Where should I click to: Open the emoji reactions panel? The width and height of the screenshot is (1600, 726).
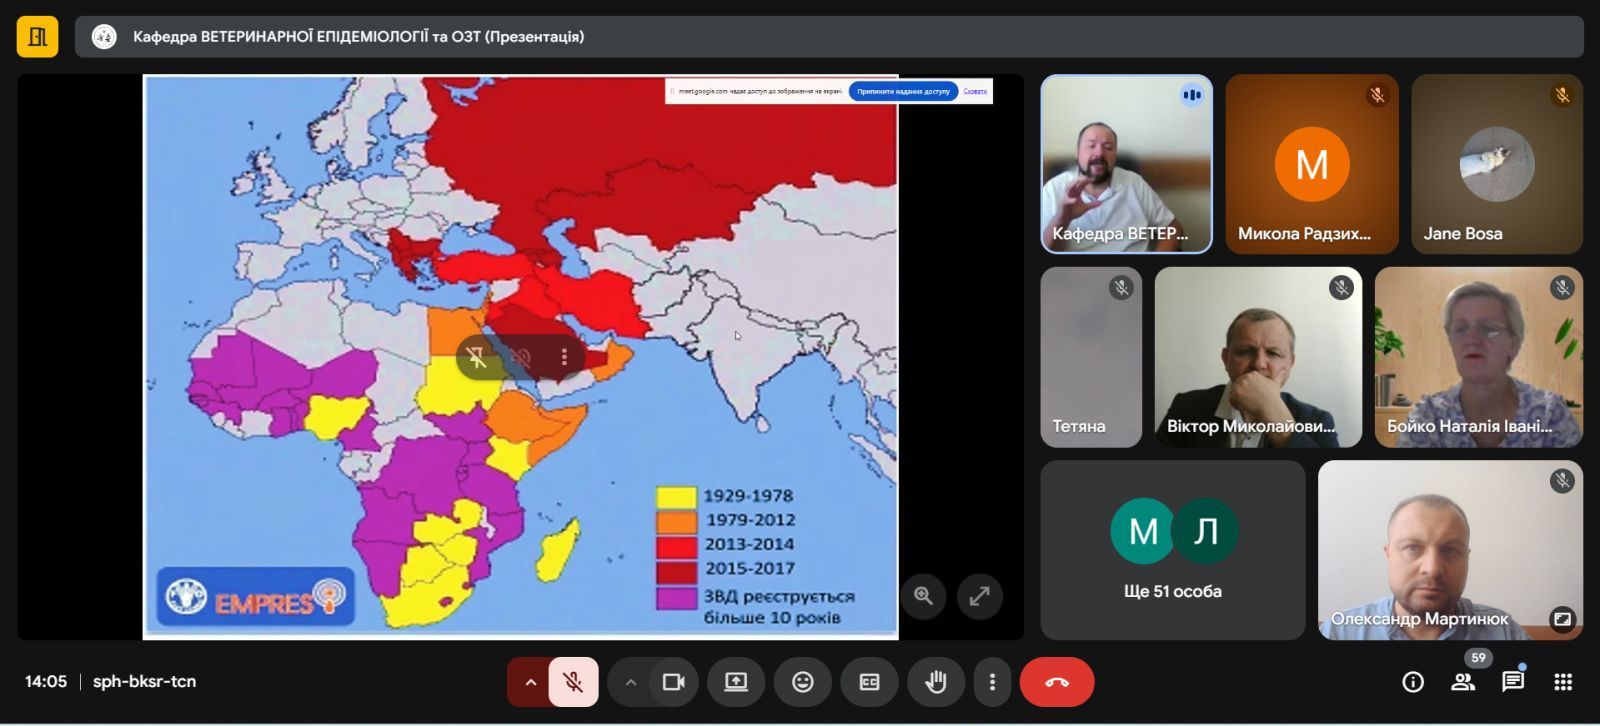click(803, 682)
